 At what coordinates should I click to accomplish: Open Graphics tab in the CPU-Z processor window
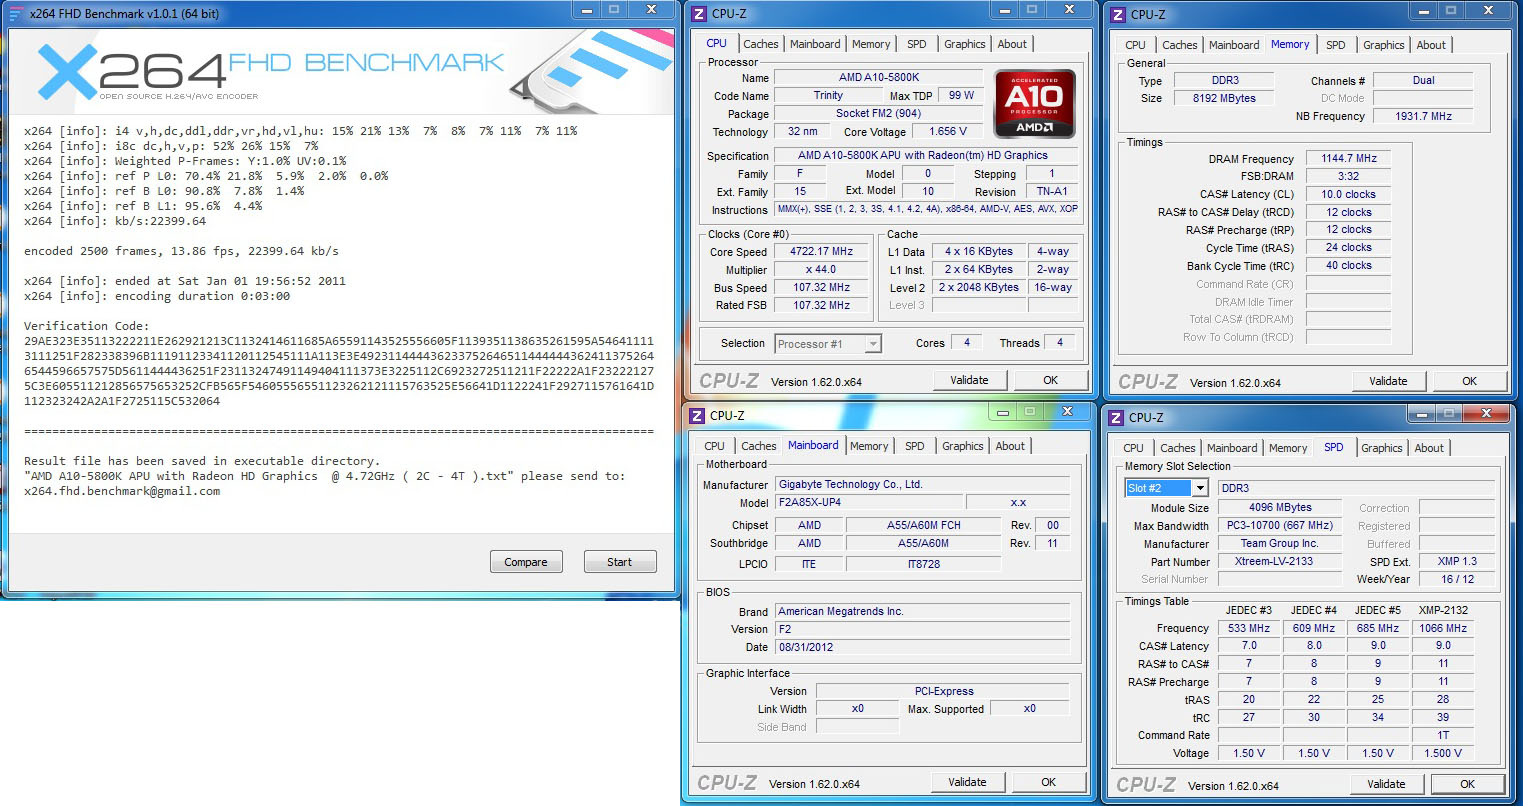[x=965, y=44]
